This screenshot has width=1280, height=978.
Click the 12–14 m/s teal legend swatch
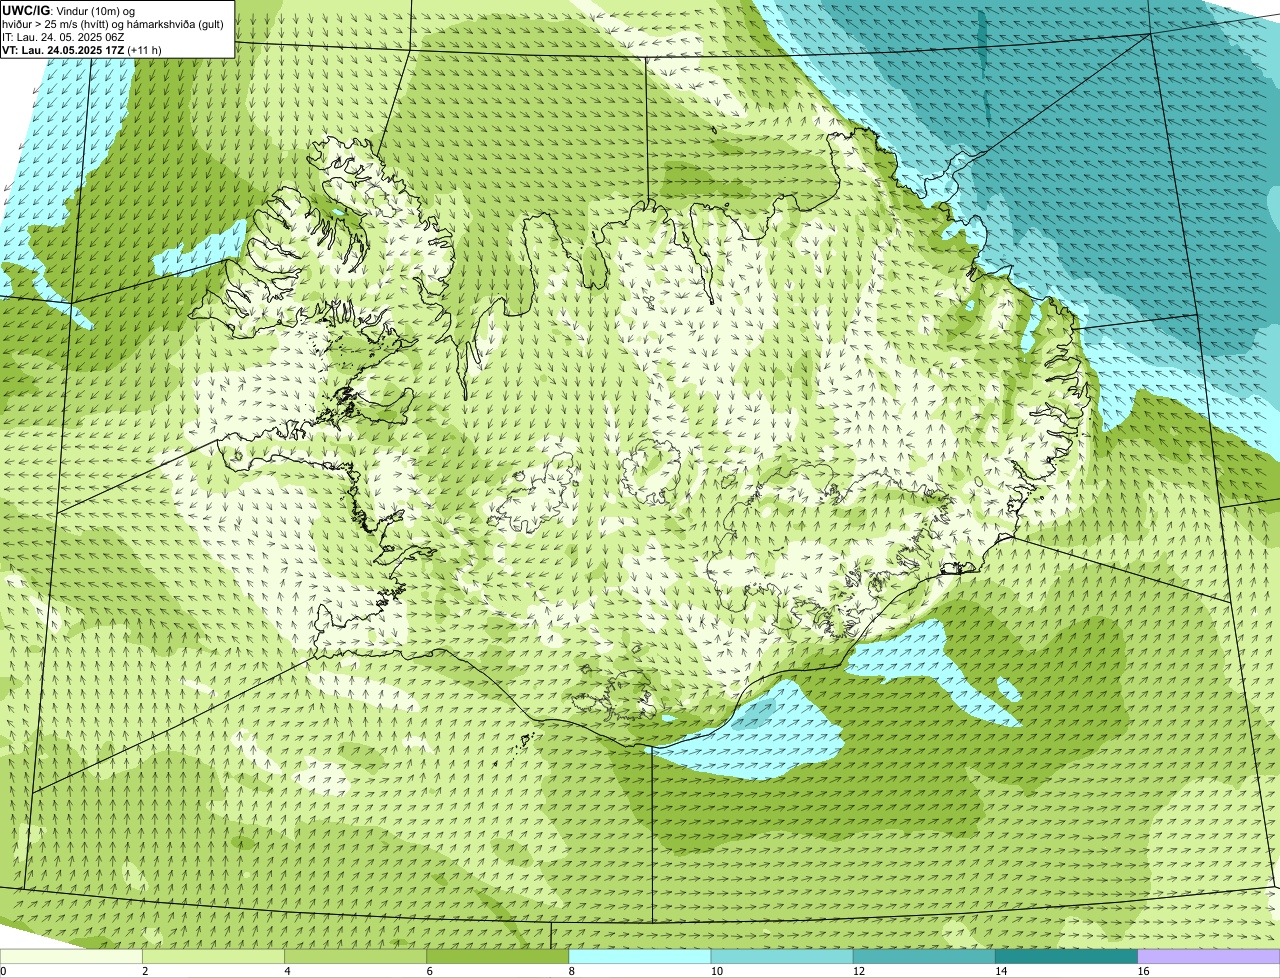[924, 957]
